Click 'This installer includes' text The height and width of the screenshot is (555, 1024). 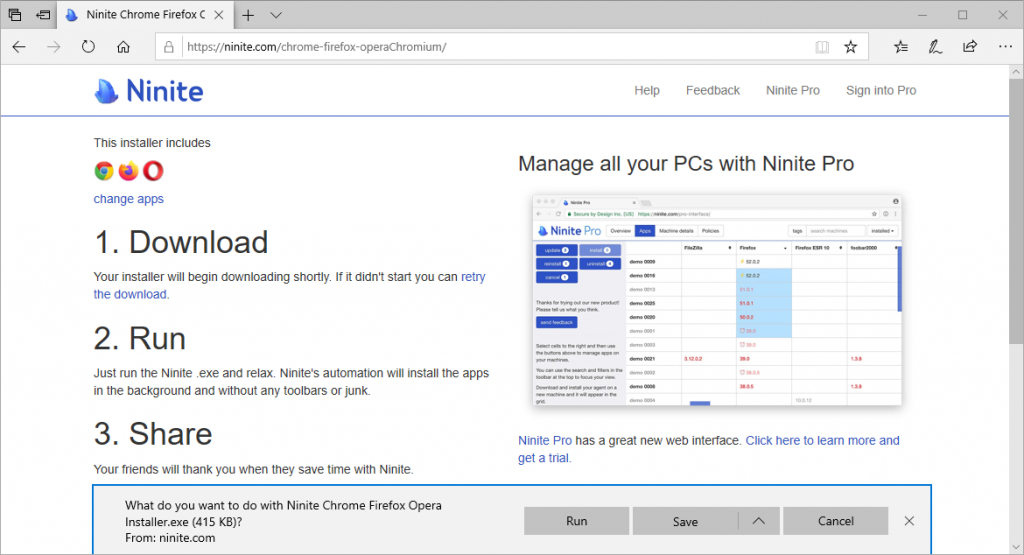click(x=152, y=143)
